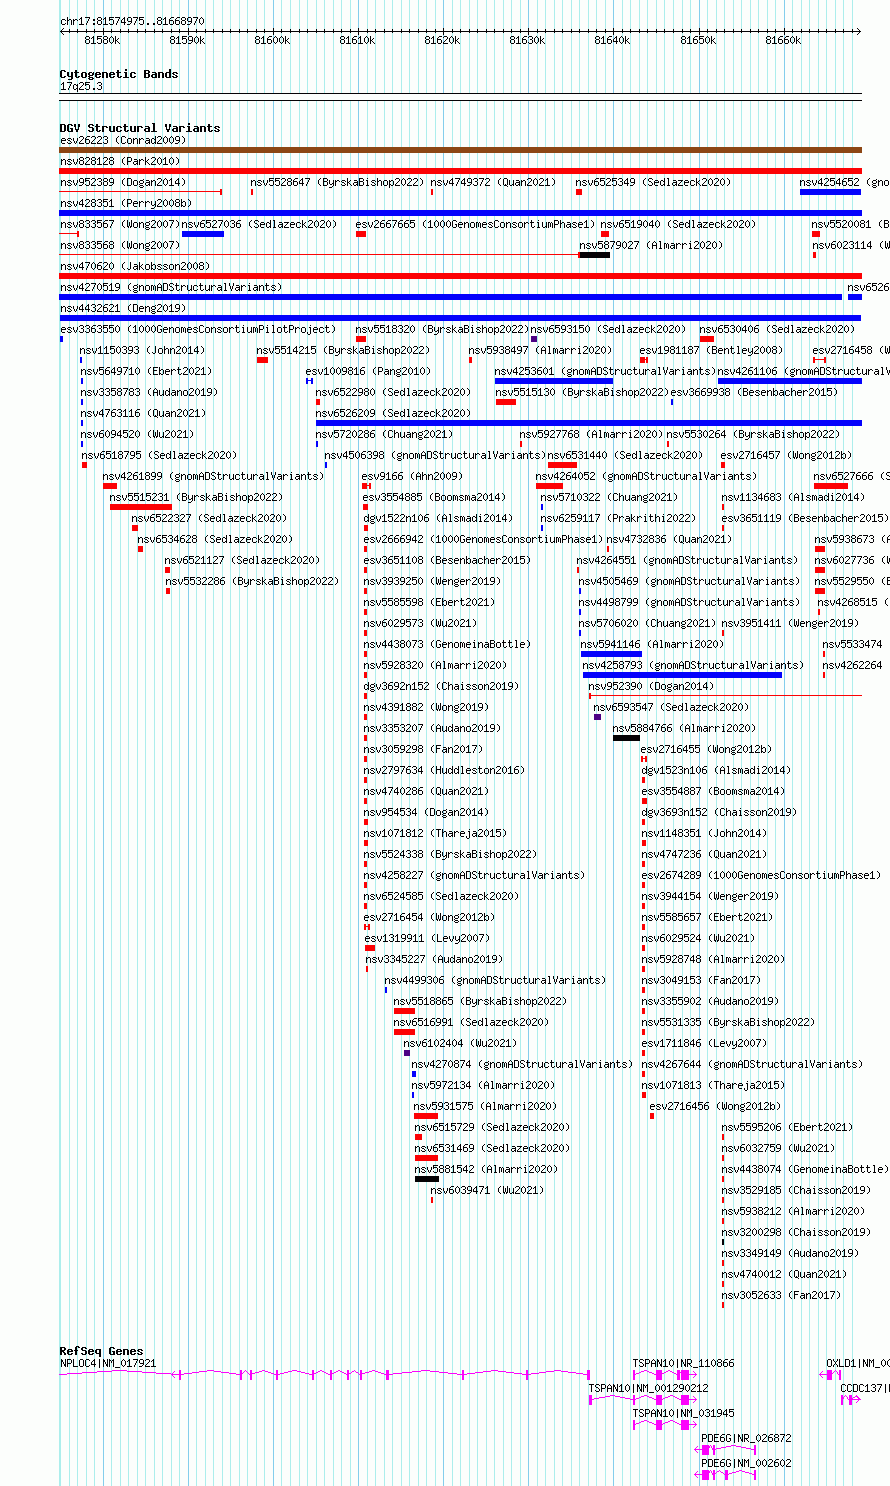Open nsv5528647 (ByrskaBishop2022) variant
This screenshot has width=890, height=1486.
pos(337,182)
